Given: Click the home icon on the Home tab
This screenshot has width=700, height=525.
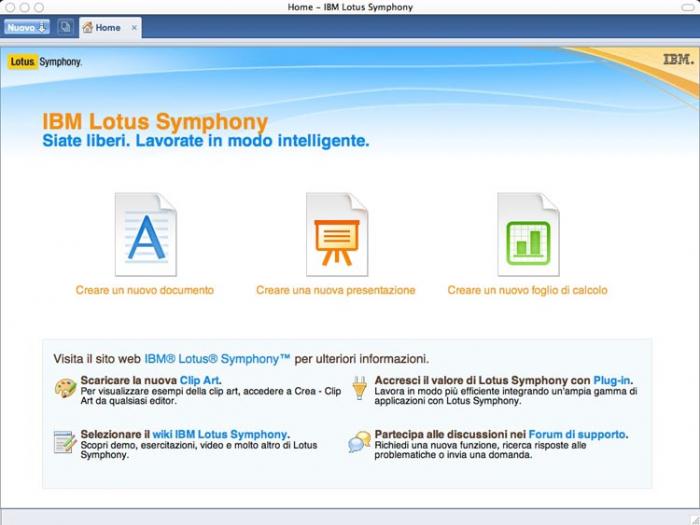Looking at the screenshot, I should coord(88,27).
